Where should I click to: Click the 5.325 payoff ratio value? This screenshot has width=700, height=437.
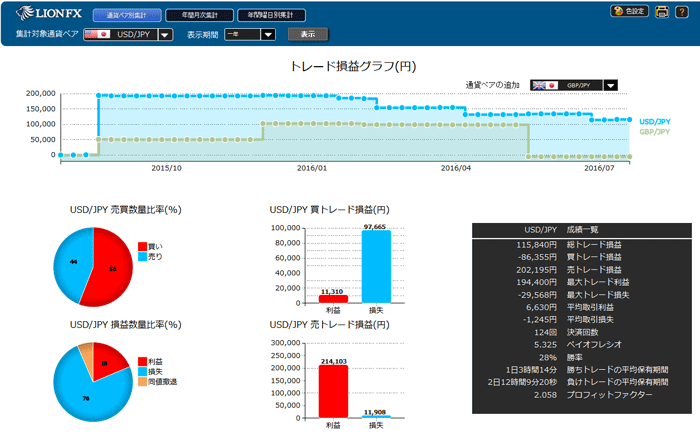pyautogui.click(x=545, y=345)
